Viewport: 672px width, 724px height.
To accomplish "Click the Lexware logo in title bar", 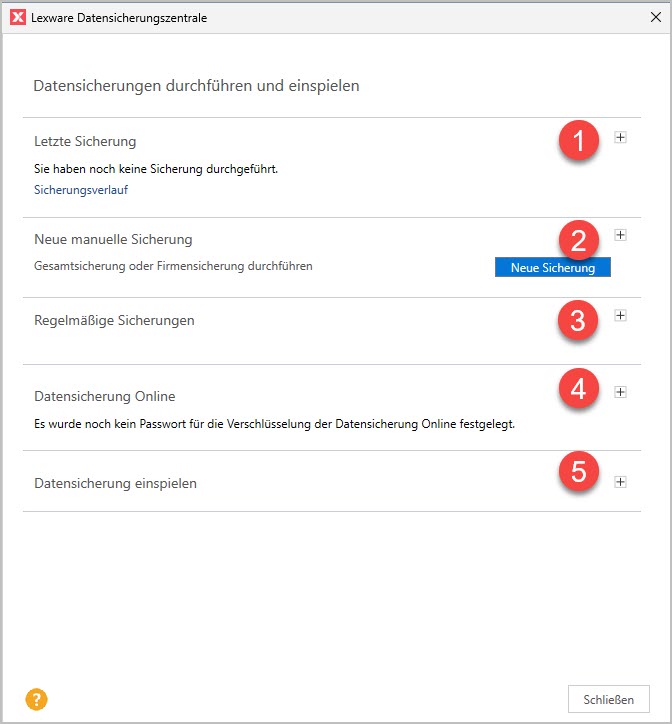I will (17, 17).
